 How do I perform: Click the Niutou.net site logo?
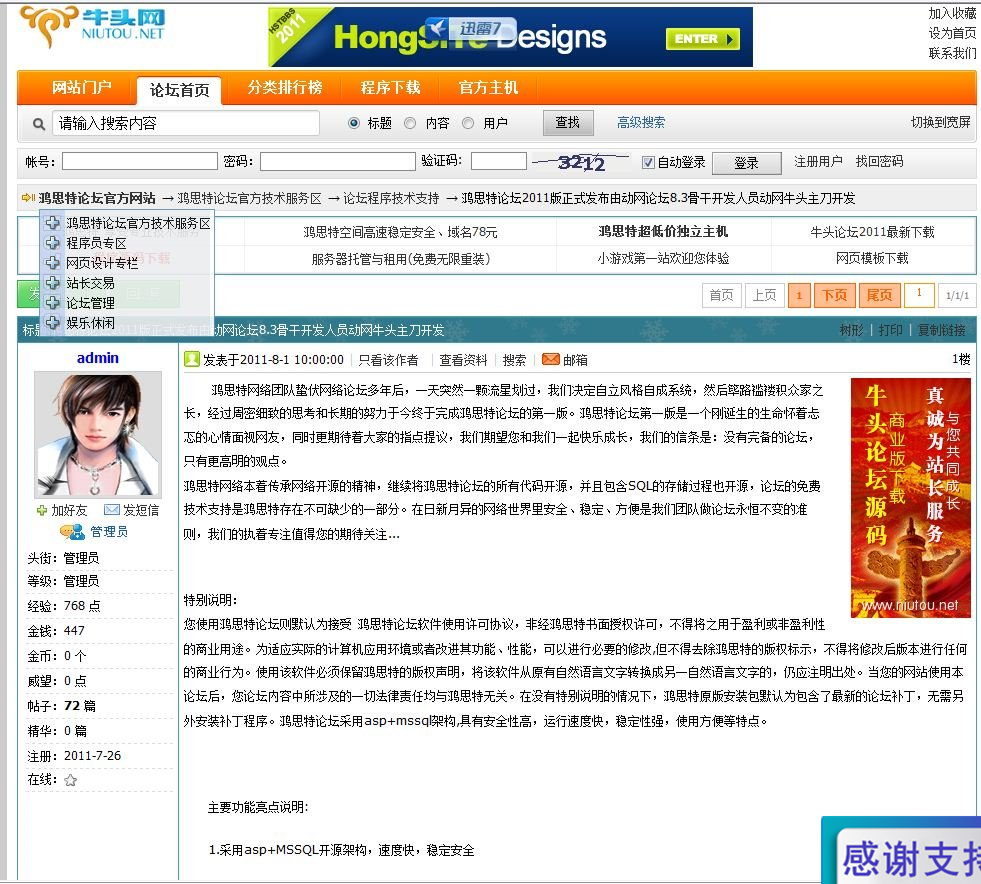click(x=93, y=26)
